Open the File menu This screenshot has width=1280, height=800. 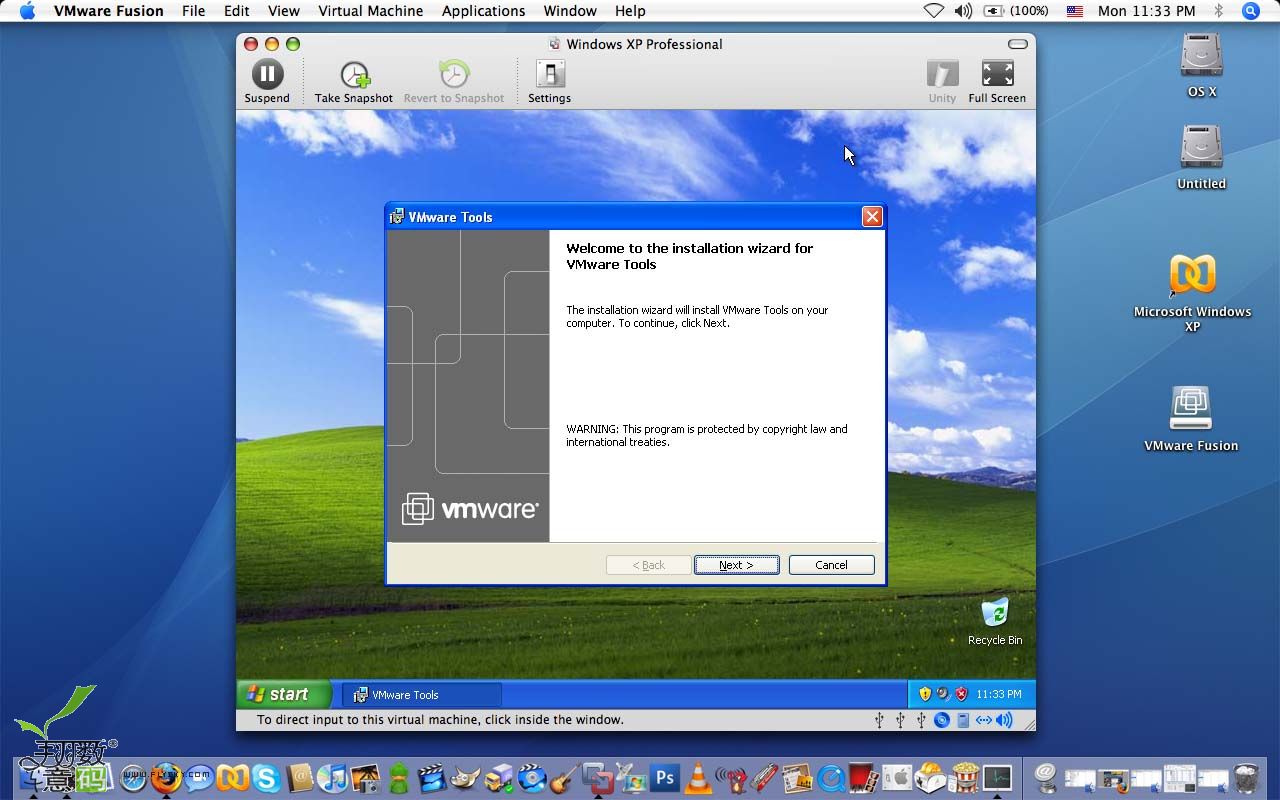pos(193,11)
